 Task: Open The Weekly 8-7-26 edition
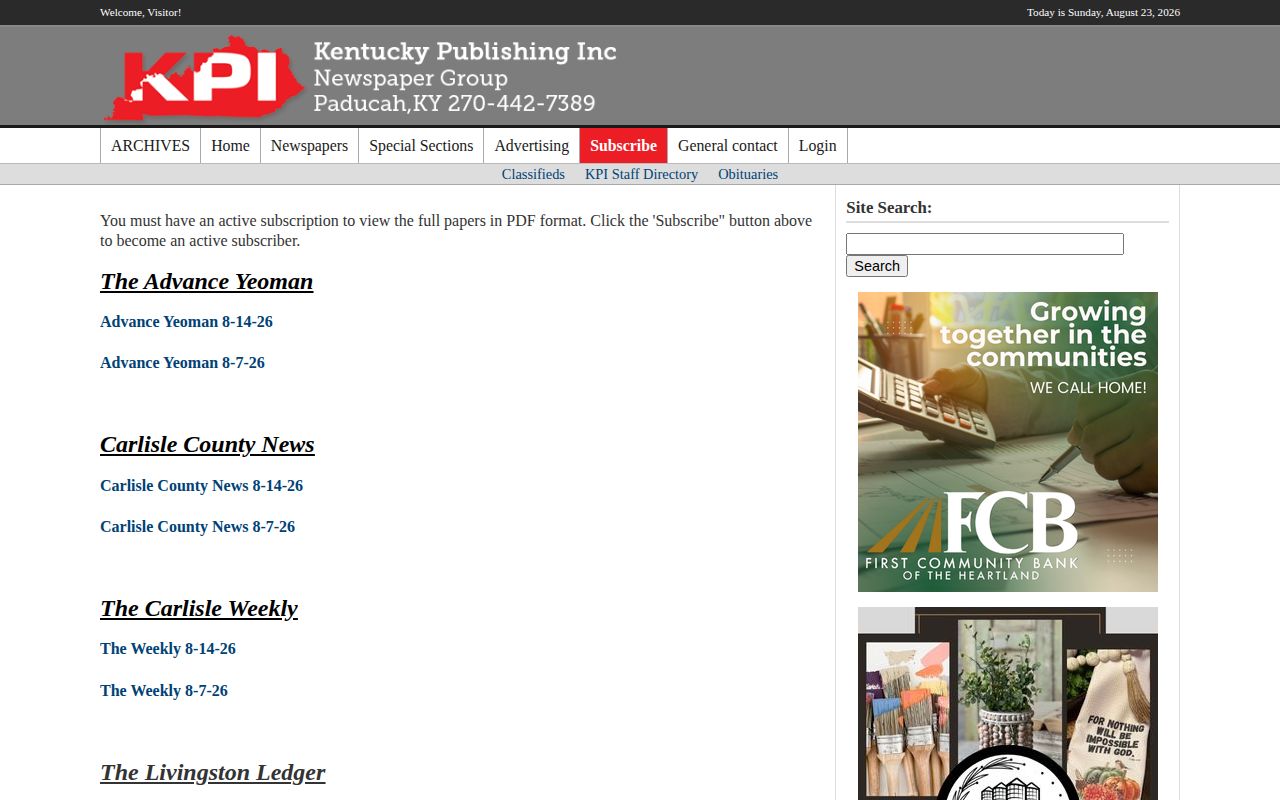click(x=164, y=691)
